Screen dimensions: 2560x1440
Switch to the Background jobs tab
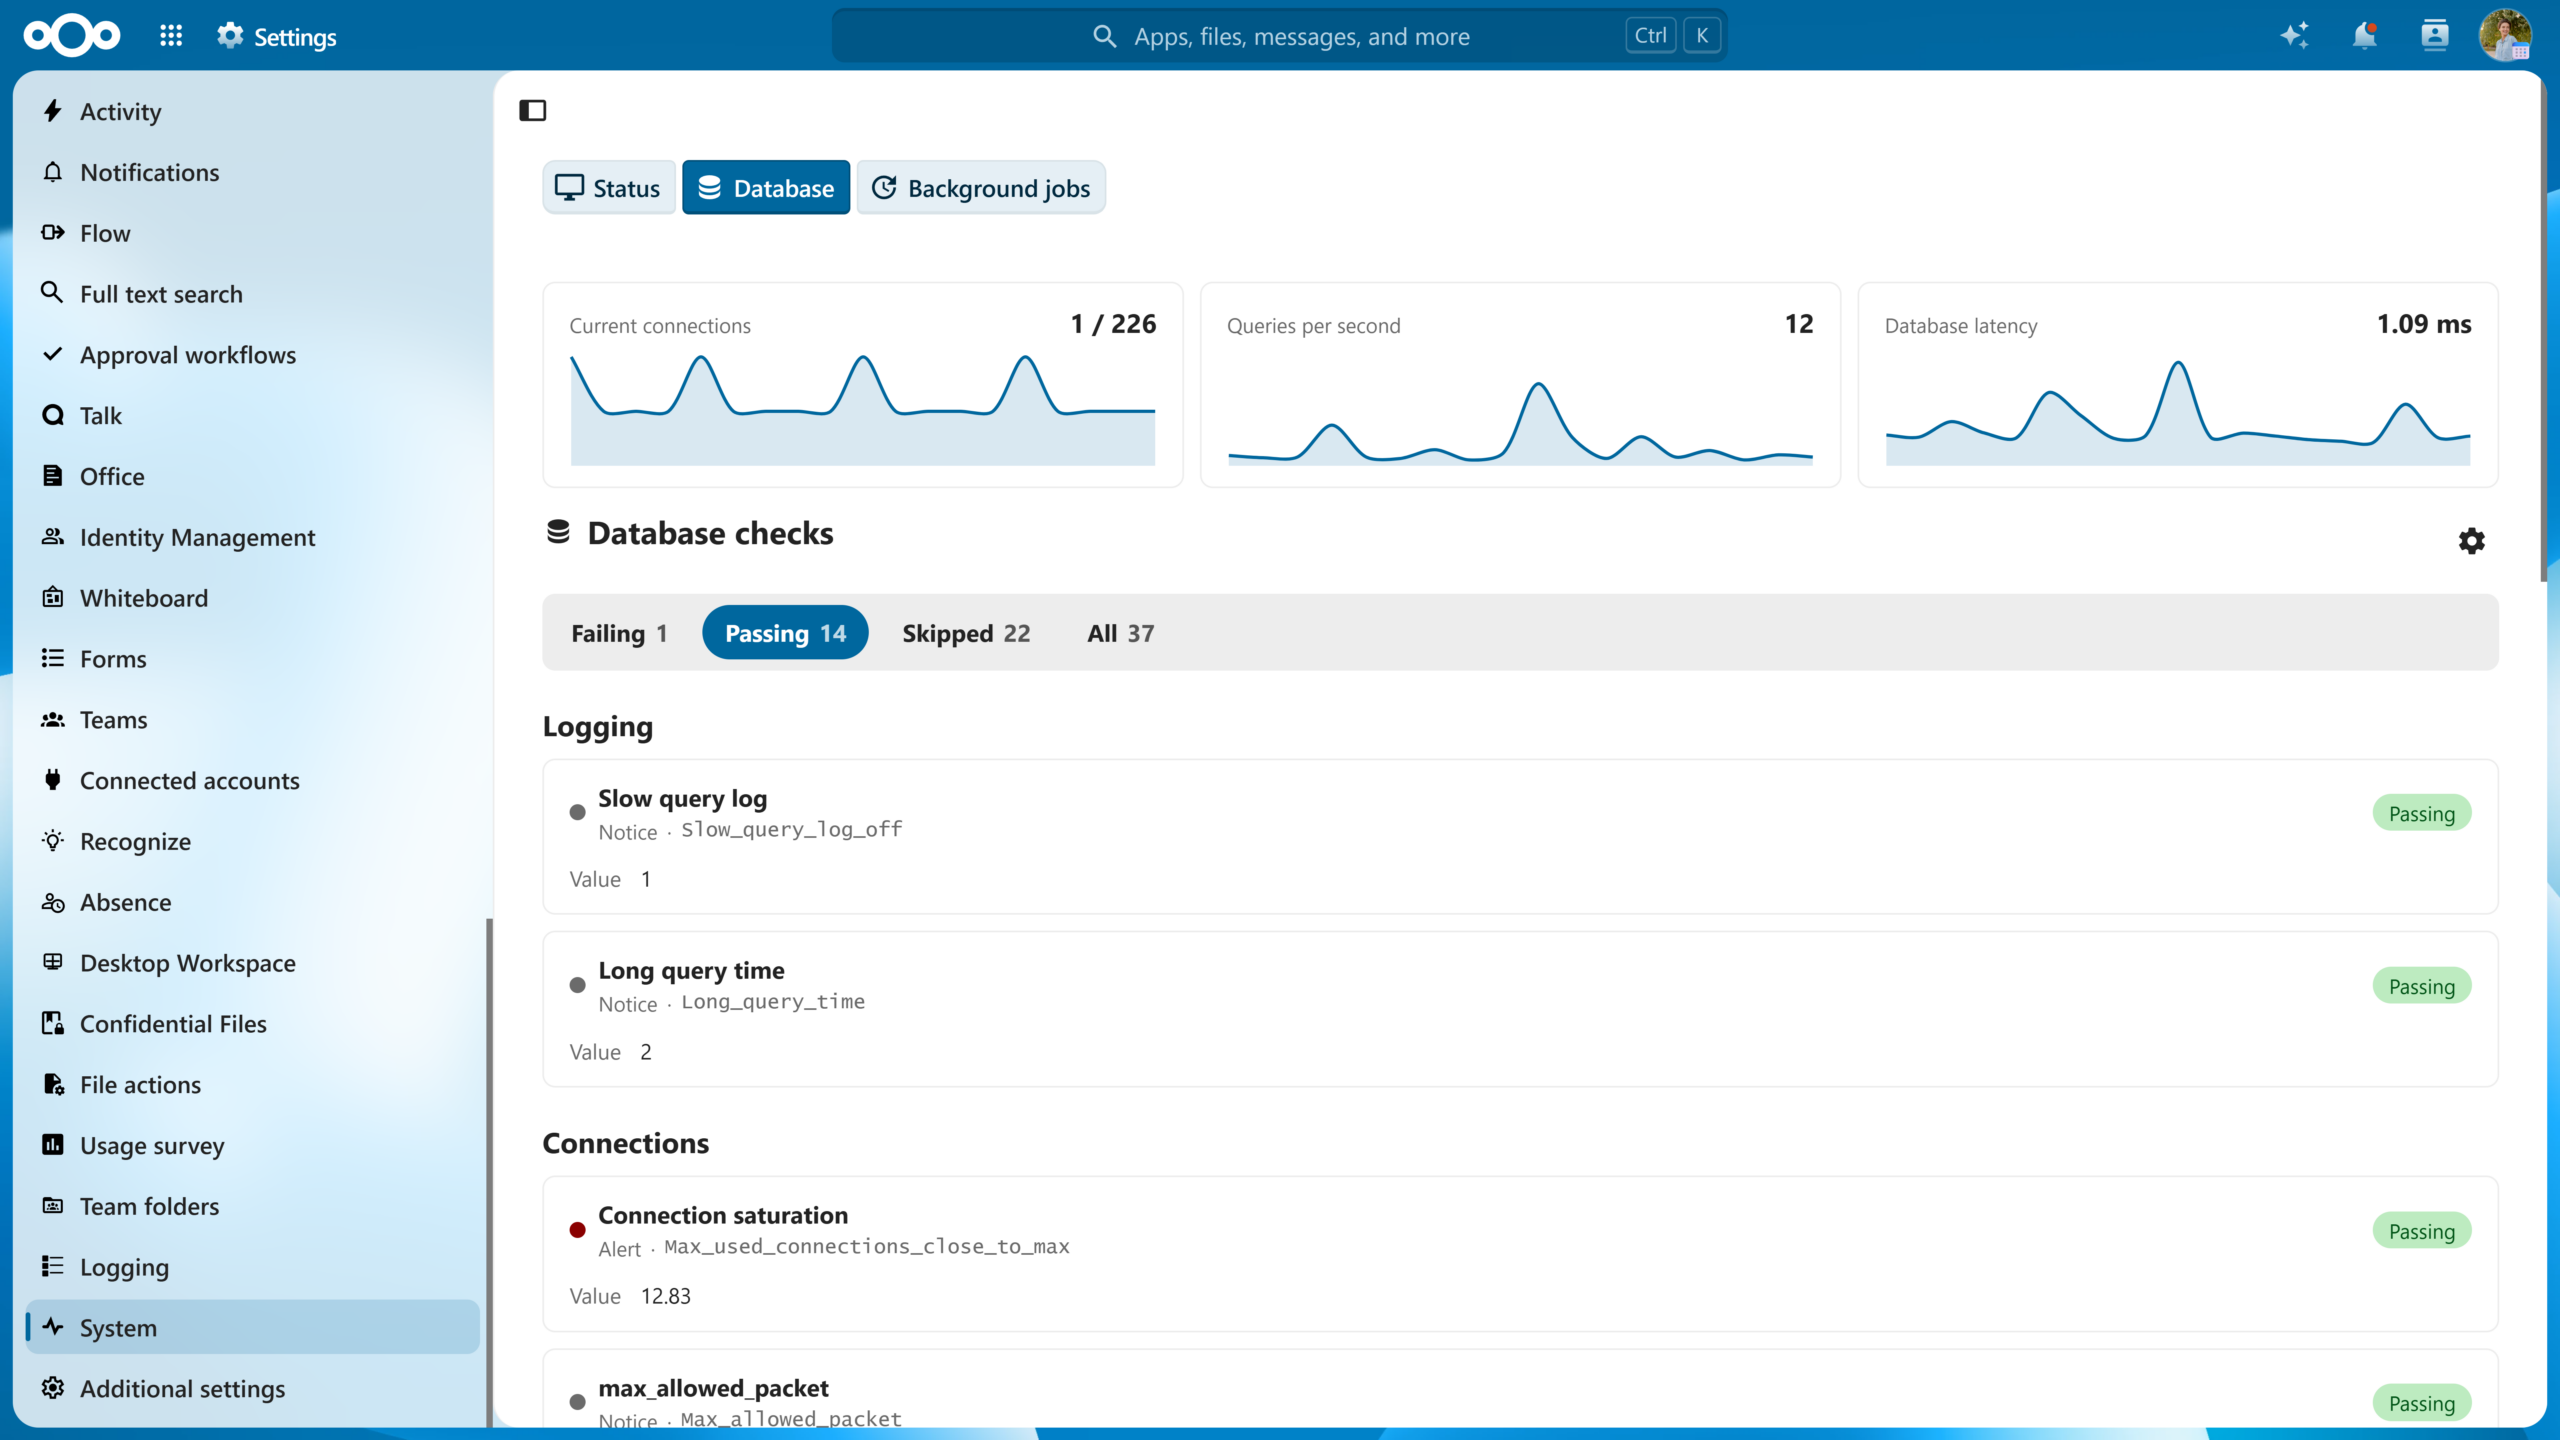(981, 188)
